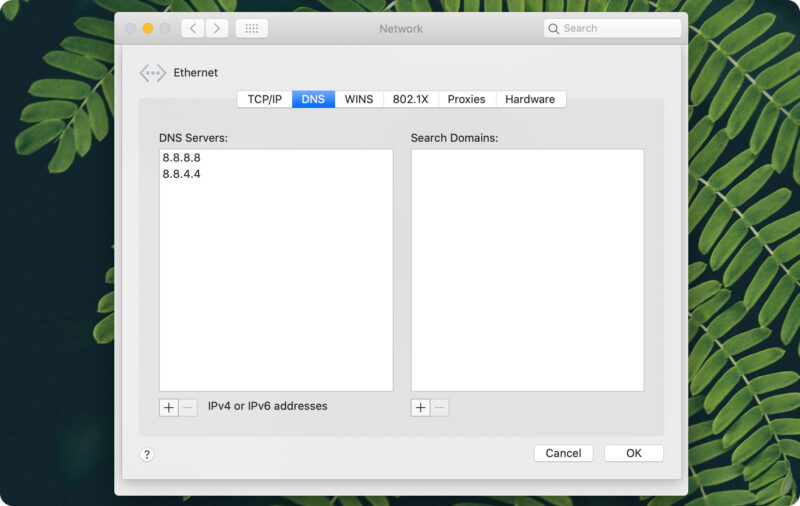Click the back arrow in the toolbar
The image size is (800, 506).
tap(193, 29)
